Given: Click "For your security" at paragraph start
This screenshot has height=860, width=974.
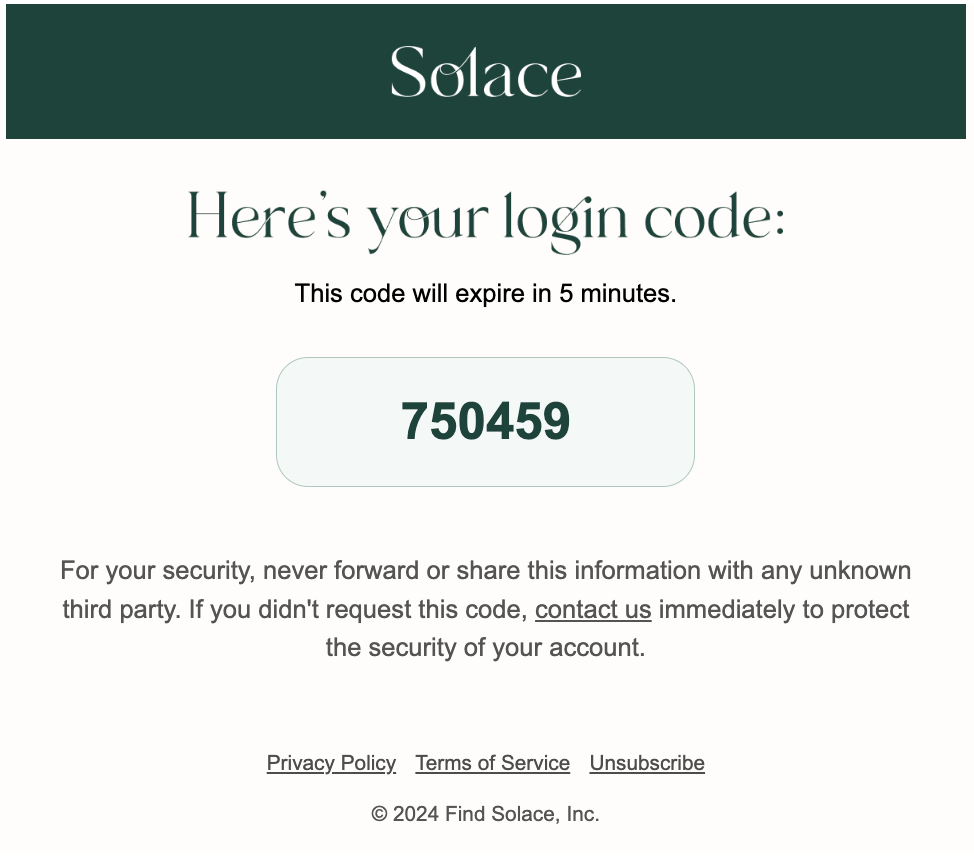Looking at the screenshot, I should (155, 571).
